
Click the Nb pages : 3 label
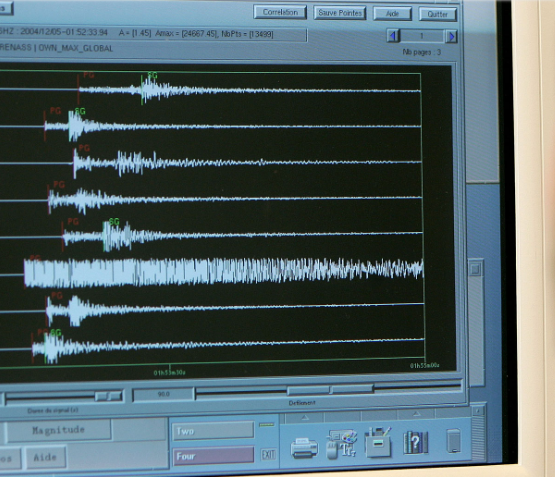422,52
